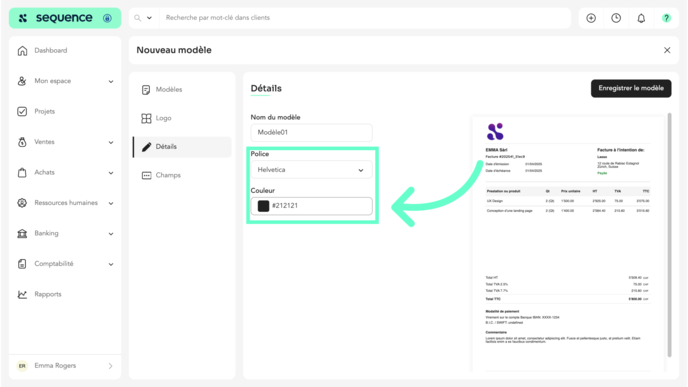The width and height of the screenshot is (688, 387).
Task: Click the Détails heading text
Action: 266,88
